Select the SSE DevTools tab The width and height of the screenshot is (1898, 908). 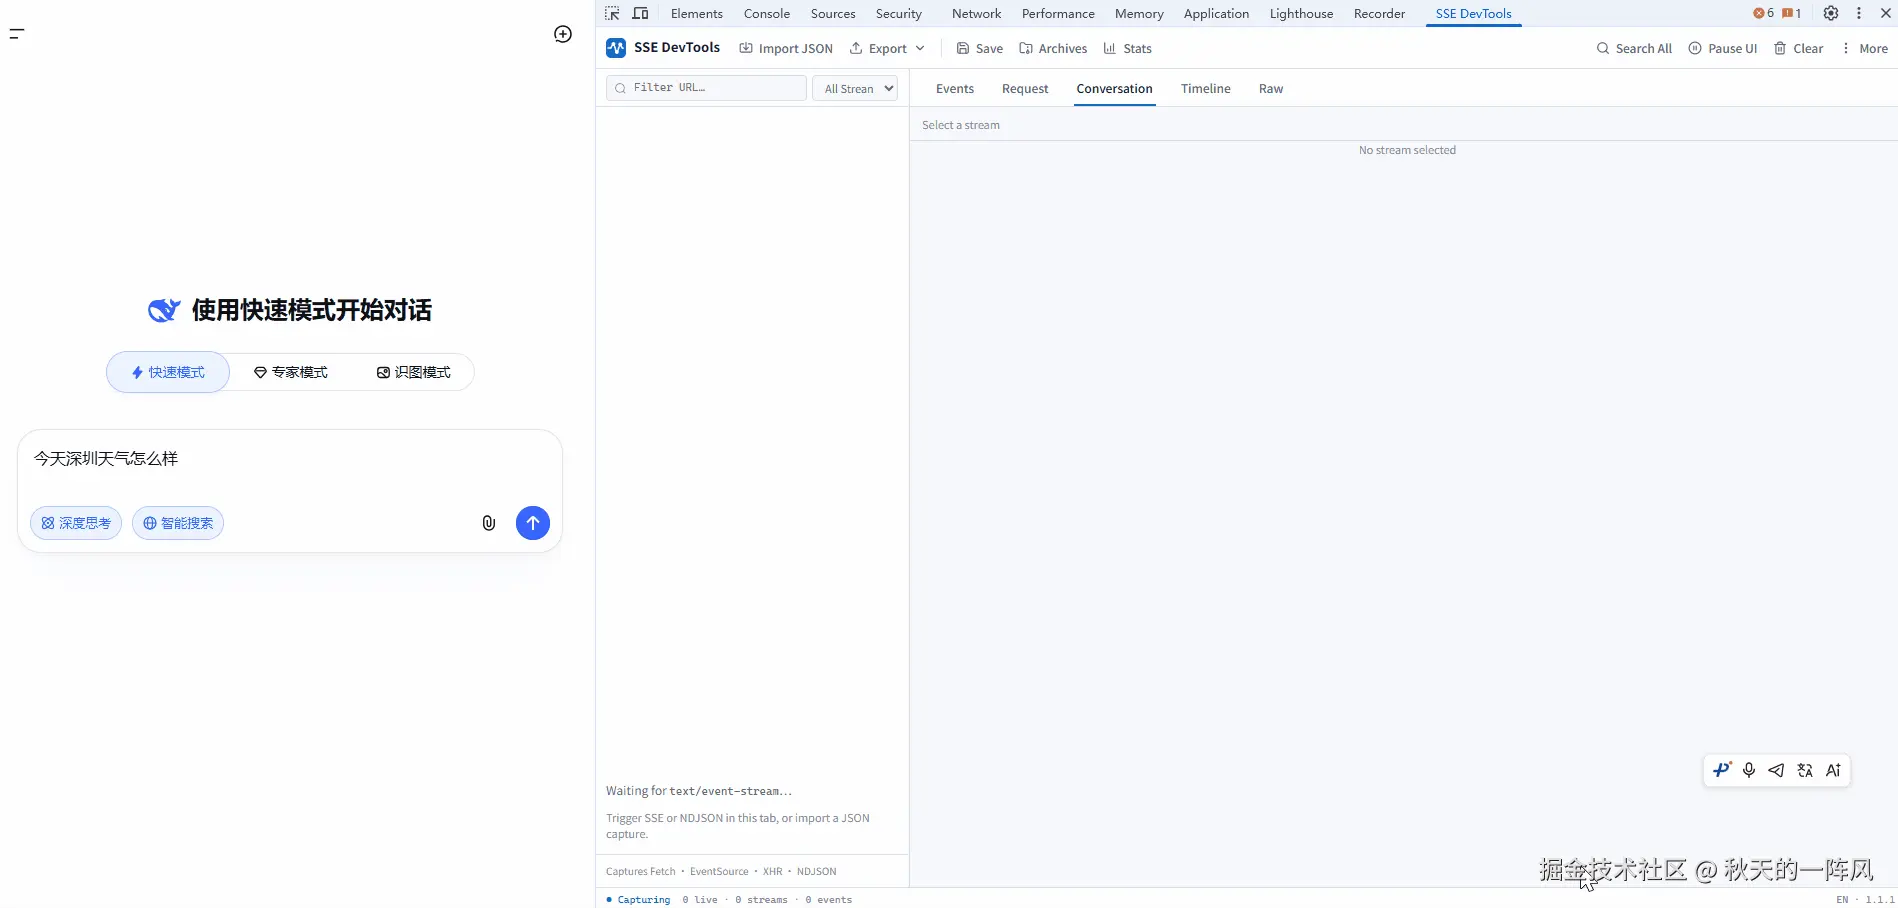[1473, 13]
